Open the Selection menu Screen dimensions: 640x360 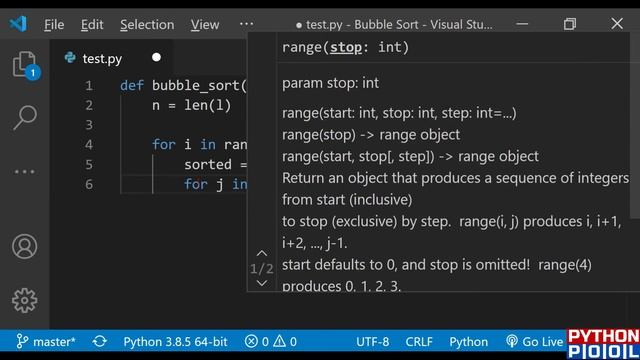pos(147,25)
